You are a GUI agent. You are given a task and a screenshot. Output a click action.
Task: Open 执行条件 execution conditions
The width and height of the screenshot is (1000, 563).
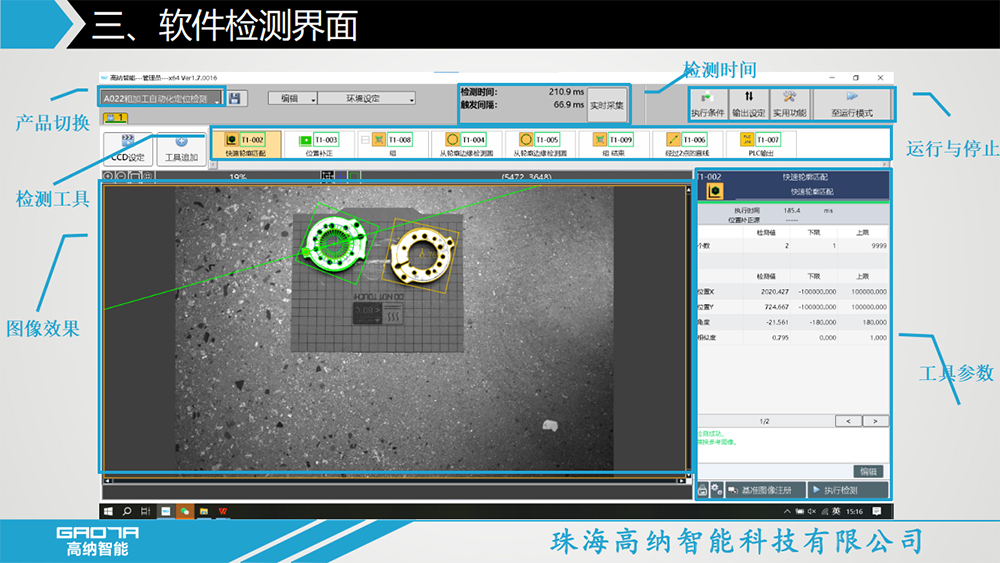pyautogui.click(x=707, y=104)
